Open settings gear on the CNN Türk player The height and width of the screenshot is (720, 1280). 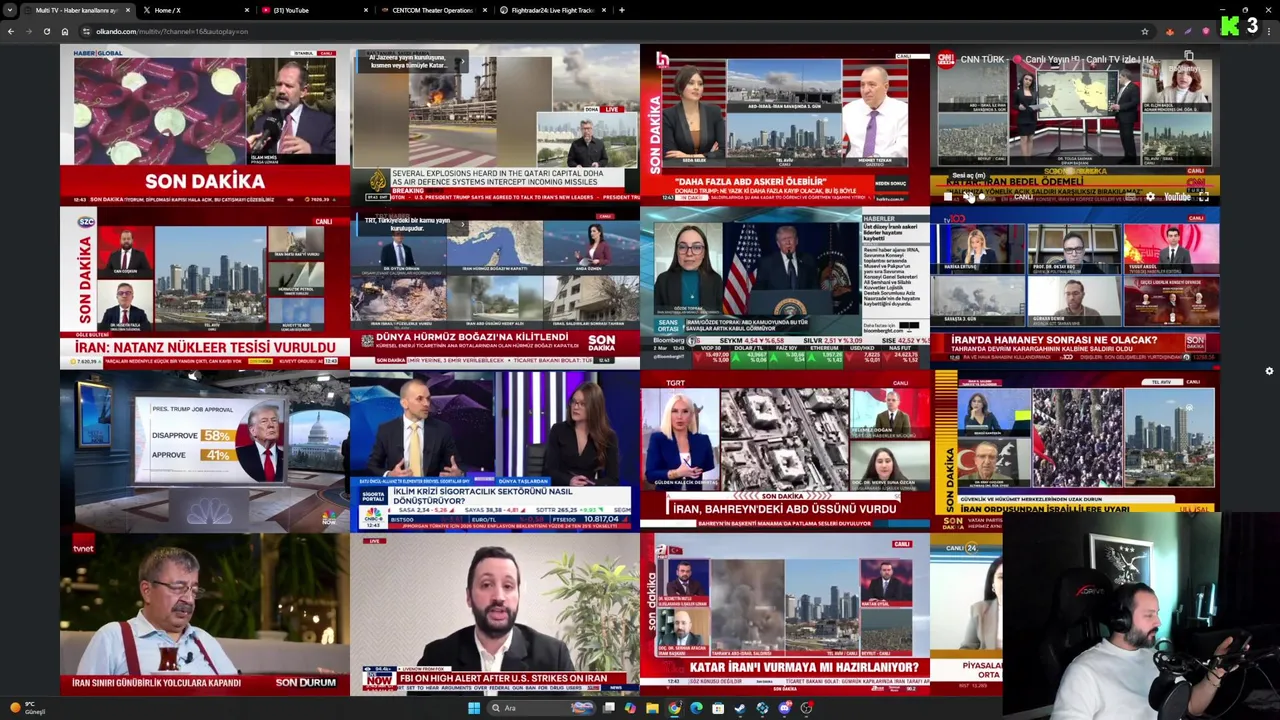1150,197
